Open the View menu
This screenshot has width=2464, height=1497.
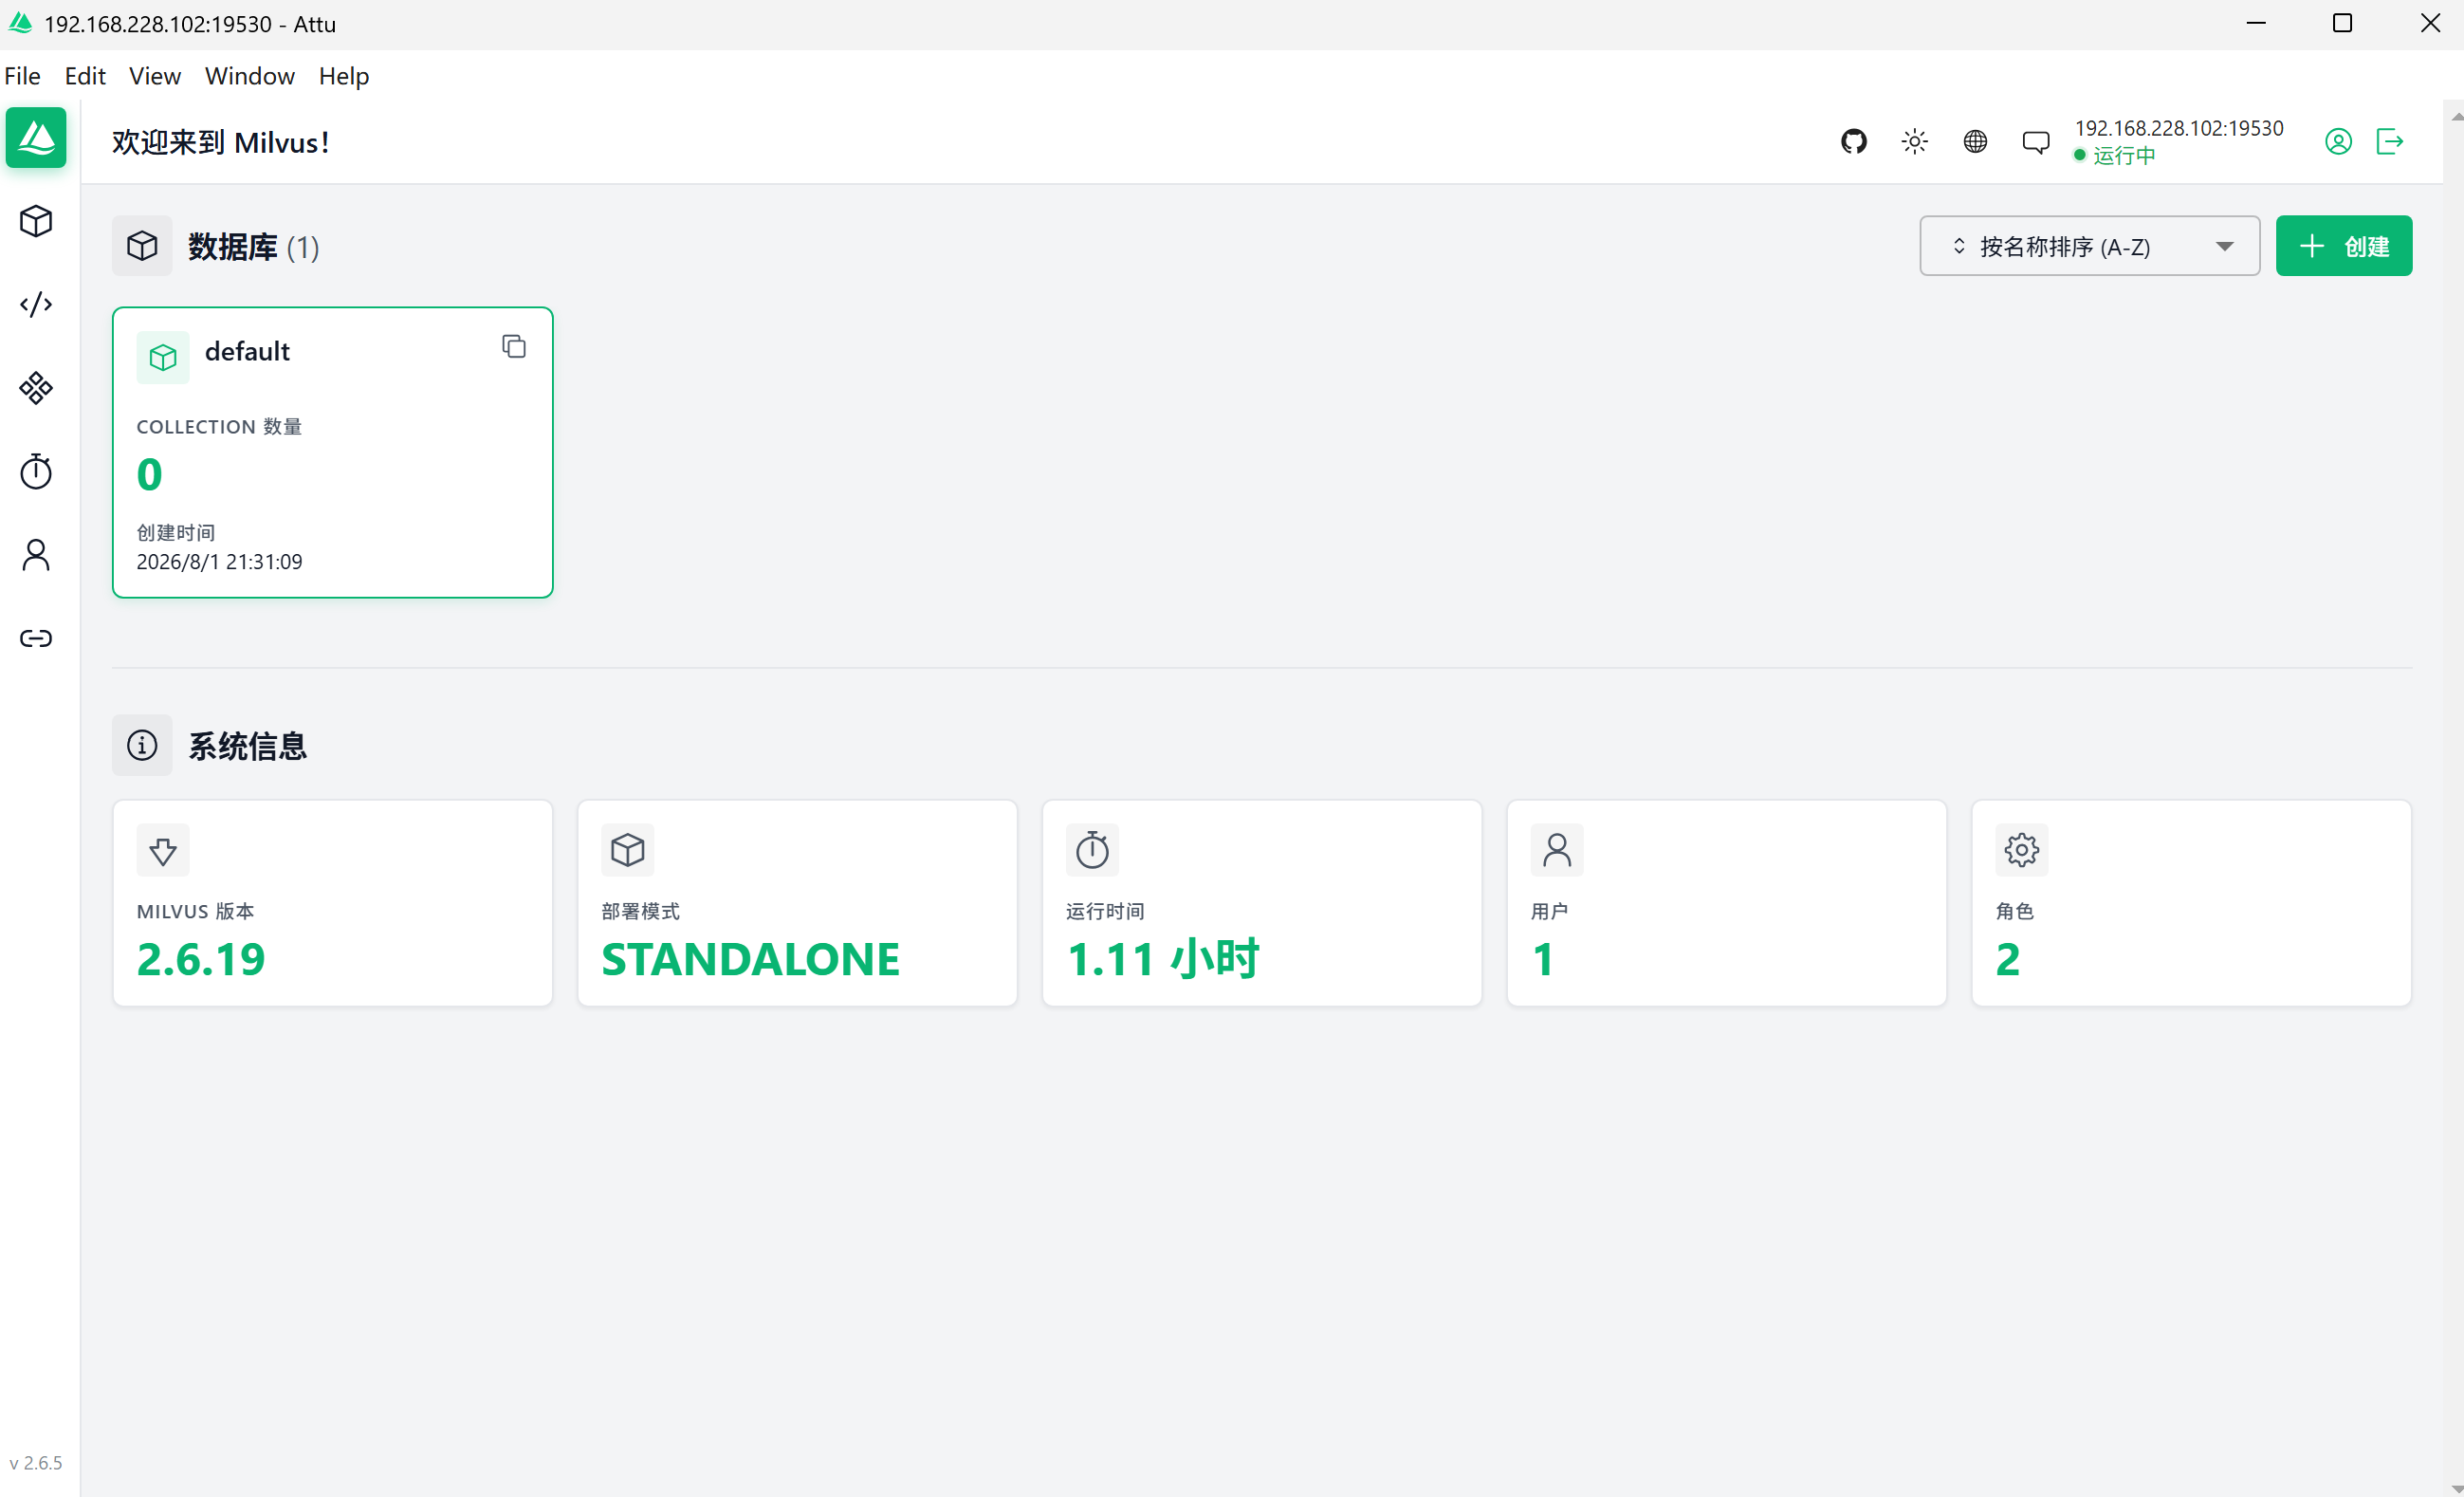pos(155,76)
